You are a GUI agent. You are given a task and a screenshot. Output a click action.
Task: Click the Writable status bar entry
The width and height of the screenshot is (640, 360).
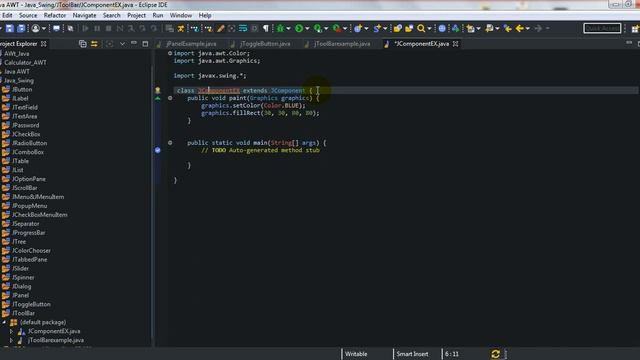pos(356,354)
